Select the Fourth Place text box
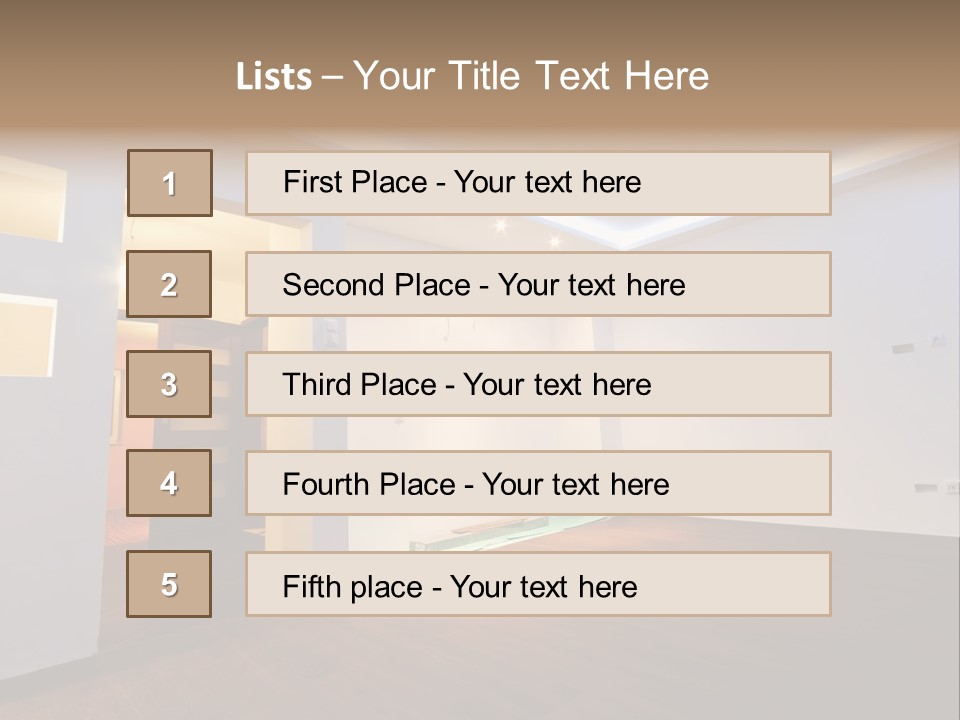This screenshot has width=960, height=720. 538,483
